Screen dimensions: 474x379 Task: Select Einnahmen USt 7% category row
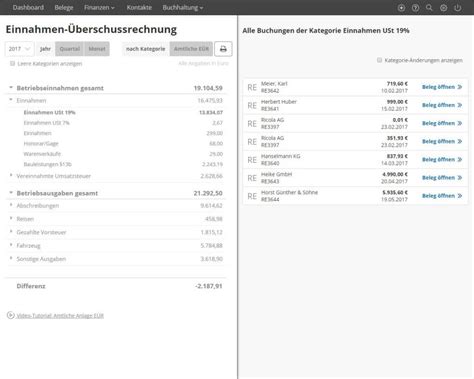tap(123, 123)
